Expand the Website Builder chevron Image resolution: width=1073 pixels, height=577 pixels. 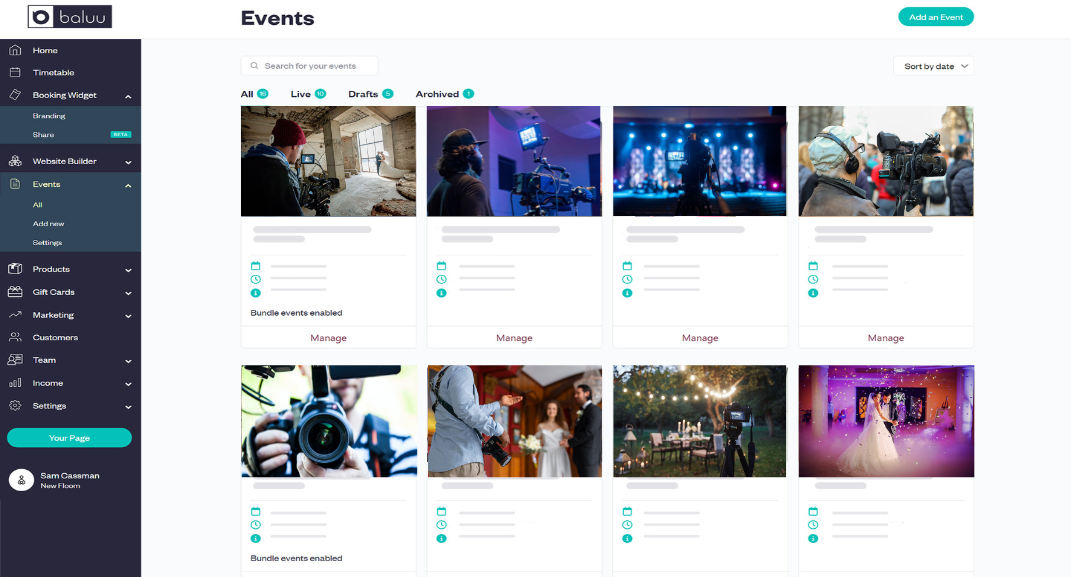coord(128,162)
